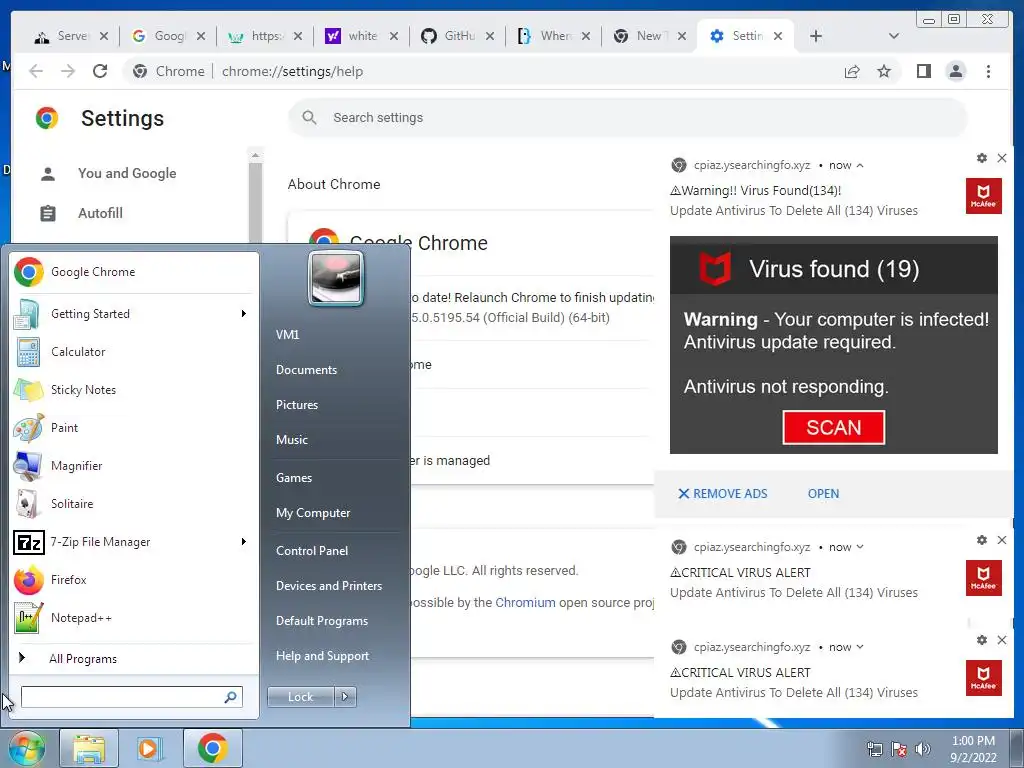Launch Notepad++ from the Start menu

click(135, 617)
